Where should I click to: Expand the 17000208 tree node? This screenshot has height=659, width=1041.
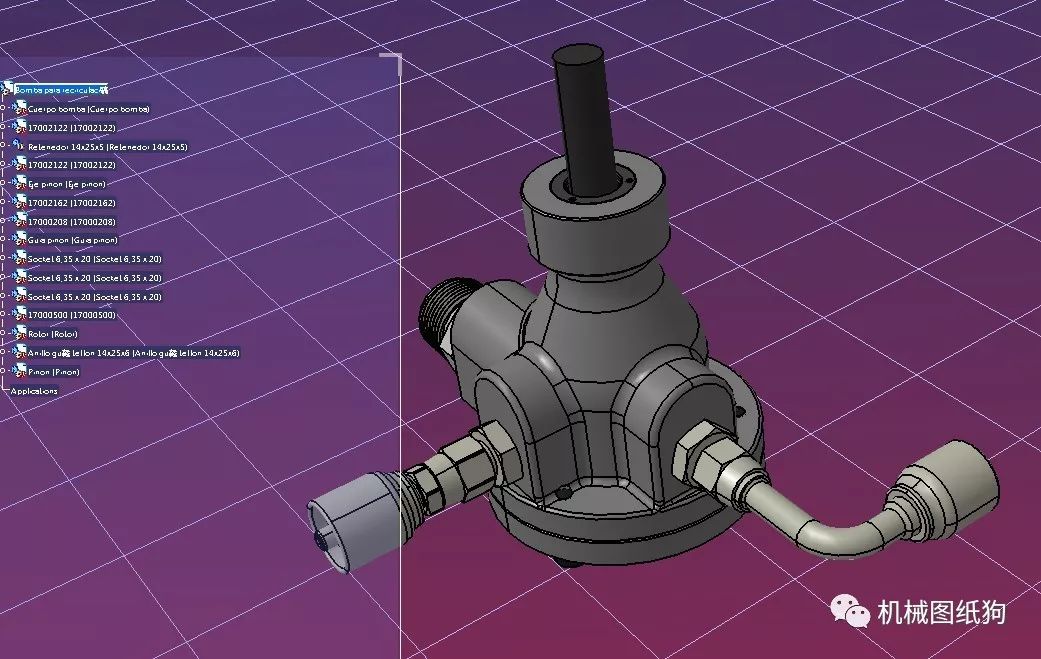(3, 220)
